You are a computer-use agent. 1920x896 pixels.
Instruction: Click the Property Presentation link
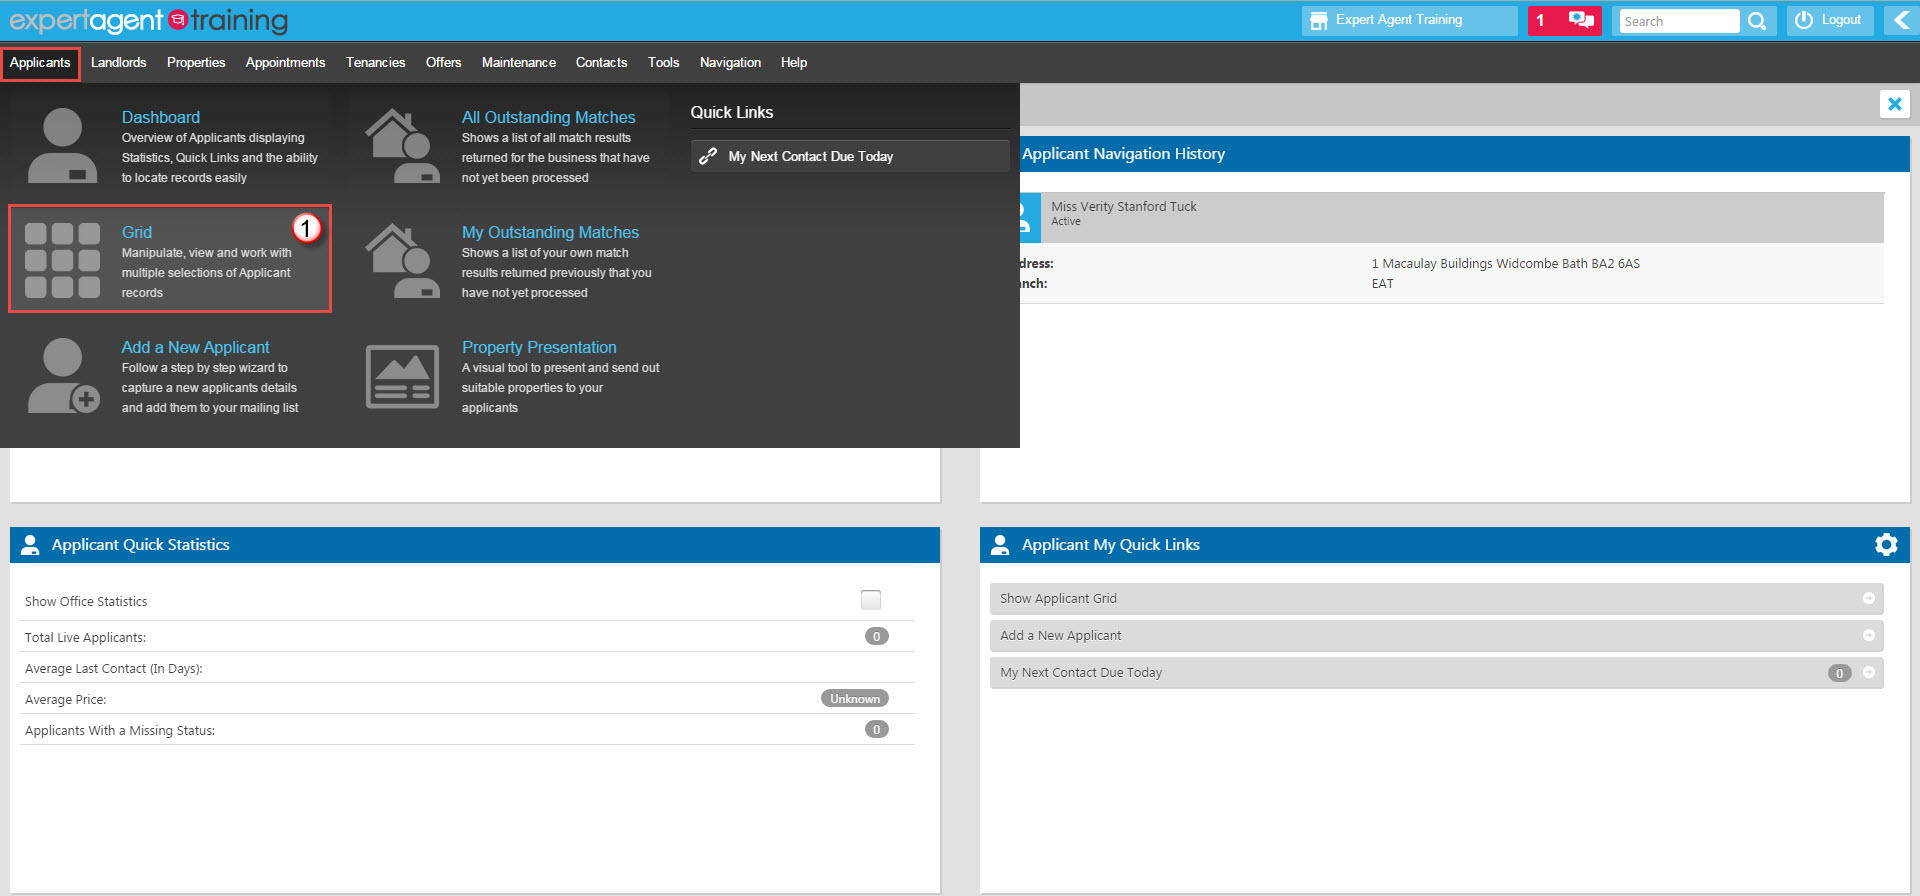(x=539, y=347)
